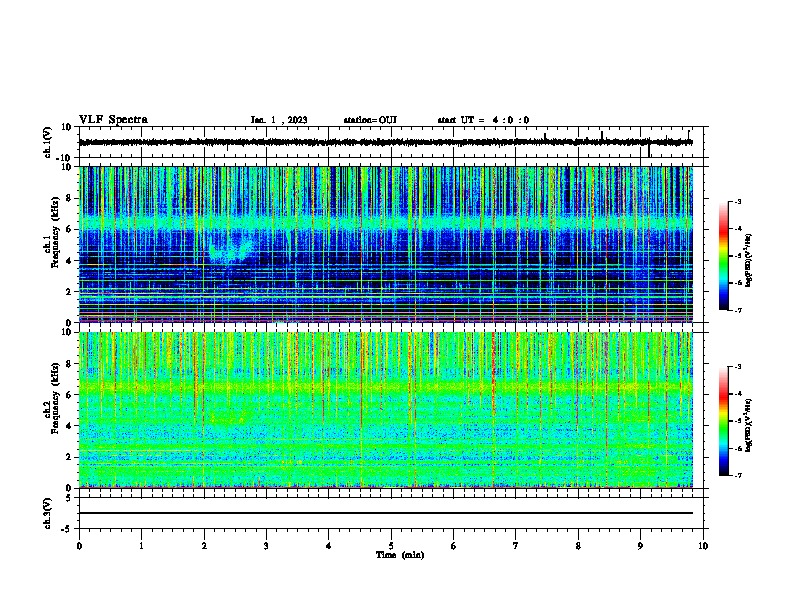This screenshot has height=612, width=792.
Task: Click time axis tick label '4'
Action: [329, 546]
